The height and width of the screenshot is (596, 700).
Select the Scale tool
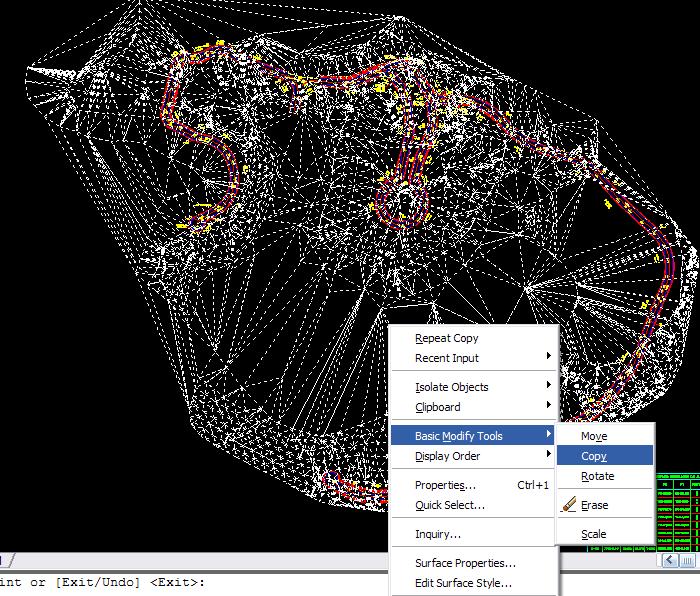594,534
